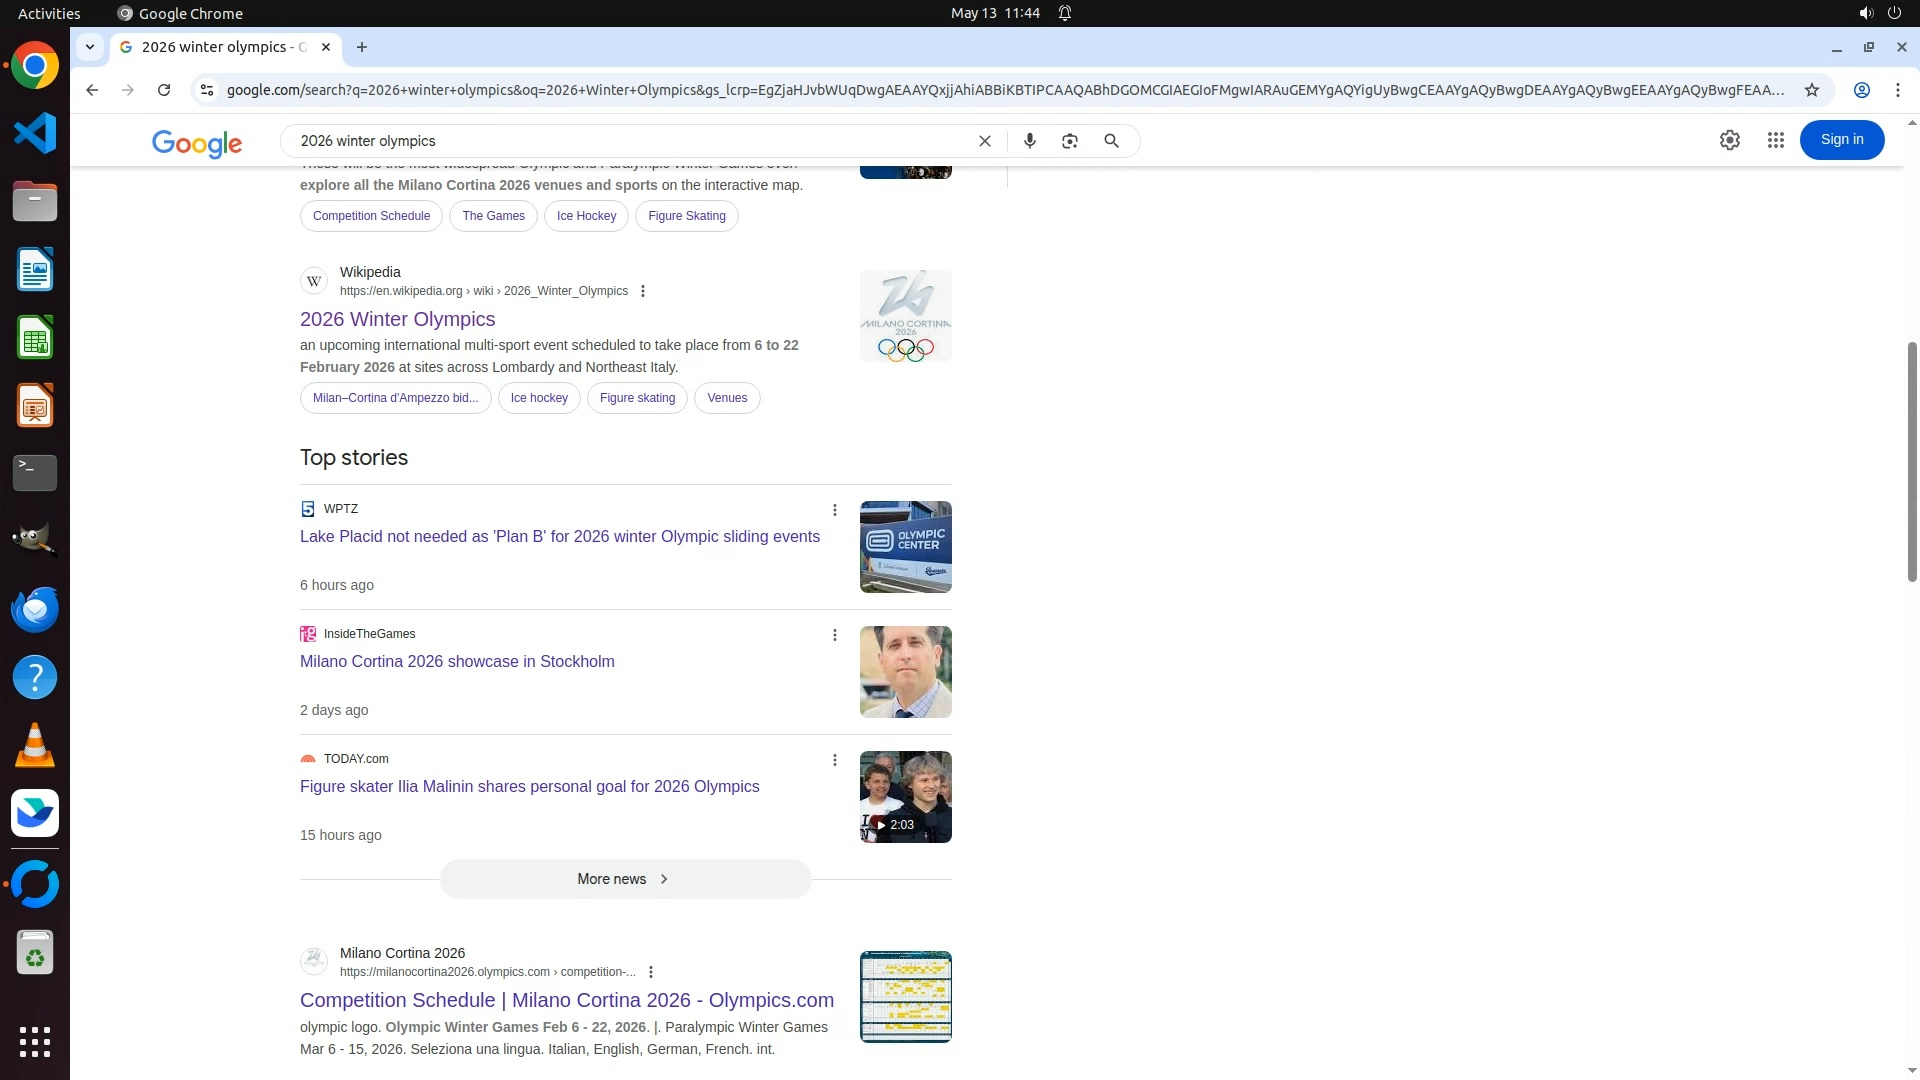The image size is (1920, 1080).
Task: Open three-dot menu for WPTZ story
Action: point(835,510)
